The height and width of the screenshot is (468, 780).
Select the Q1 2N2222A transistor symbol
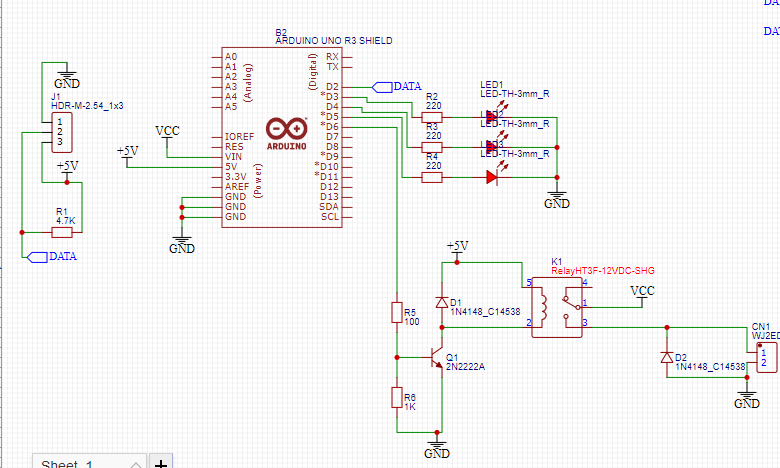(436, 358)
